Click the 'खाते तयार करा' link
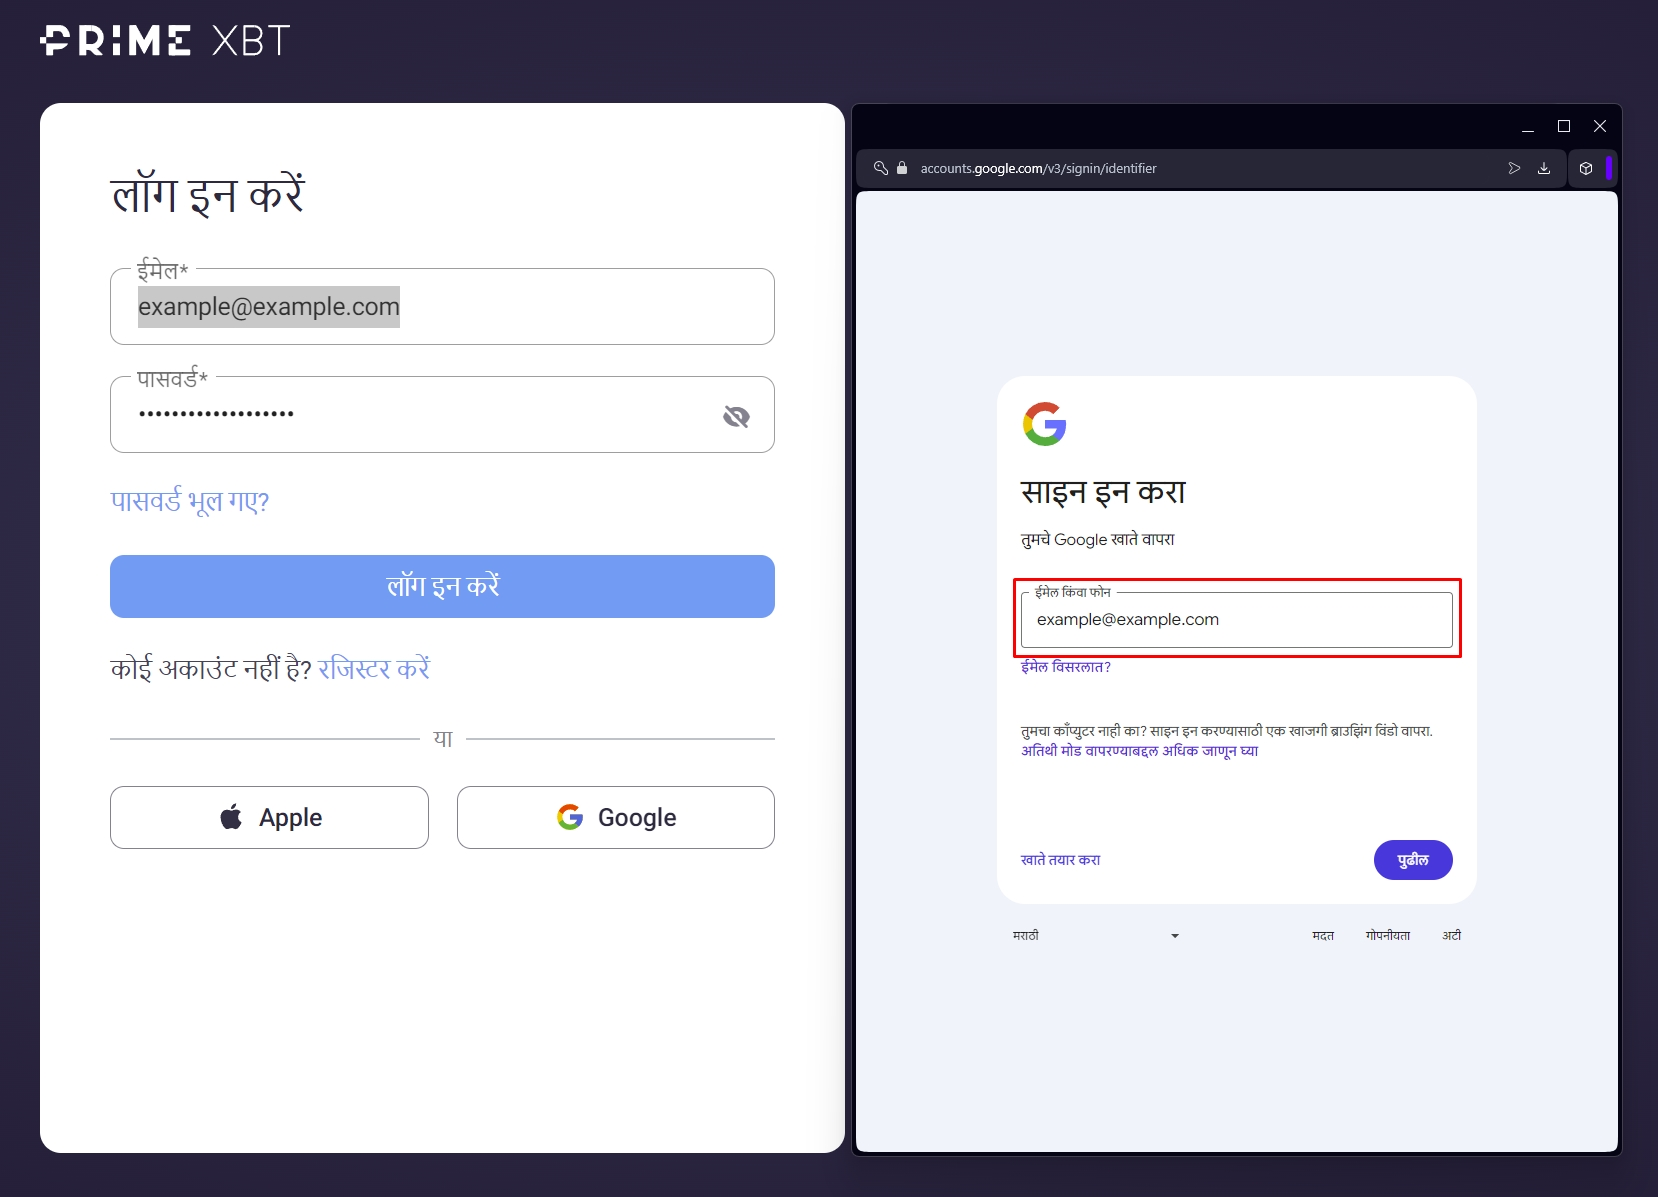This screenshot has height=1197, width=1658. point(1060,860)
